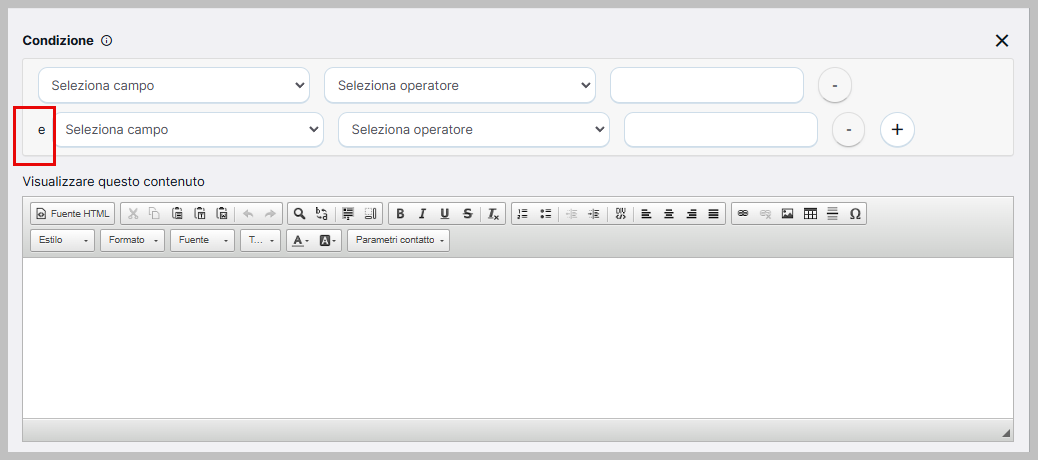Center-align the text
1038x460 pixels.
668,214
